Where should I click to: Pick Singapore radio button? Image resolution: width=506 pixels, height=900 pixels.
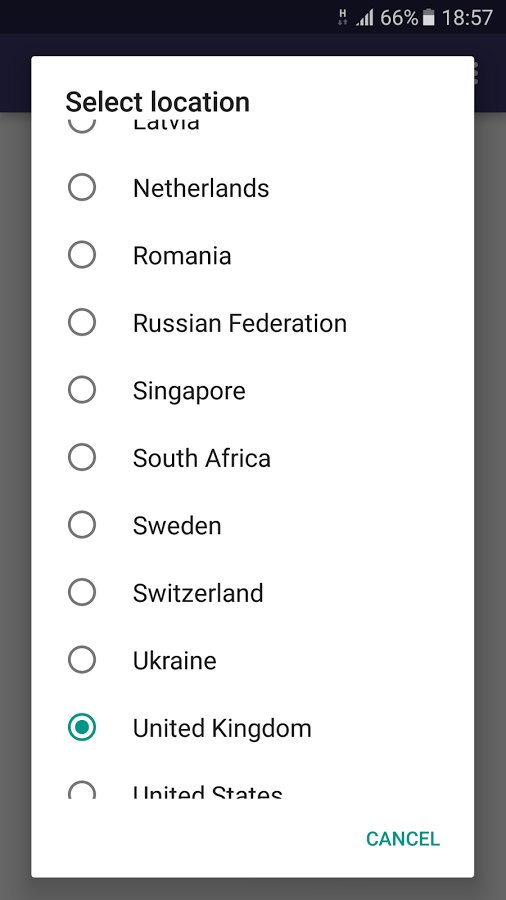click(81, 390)
